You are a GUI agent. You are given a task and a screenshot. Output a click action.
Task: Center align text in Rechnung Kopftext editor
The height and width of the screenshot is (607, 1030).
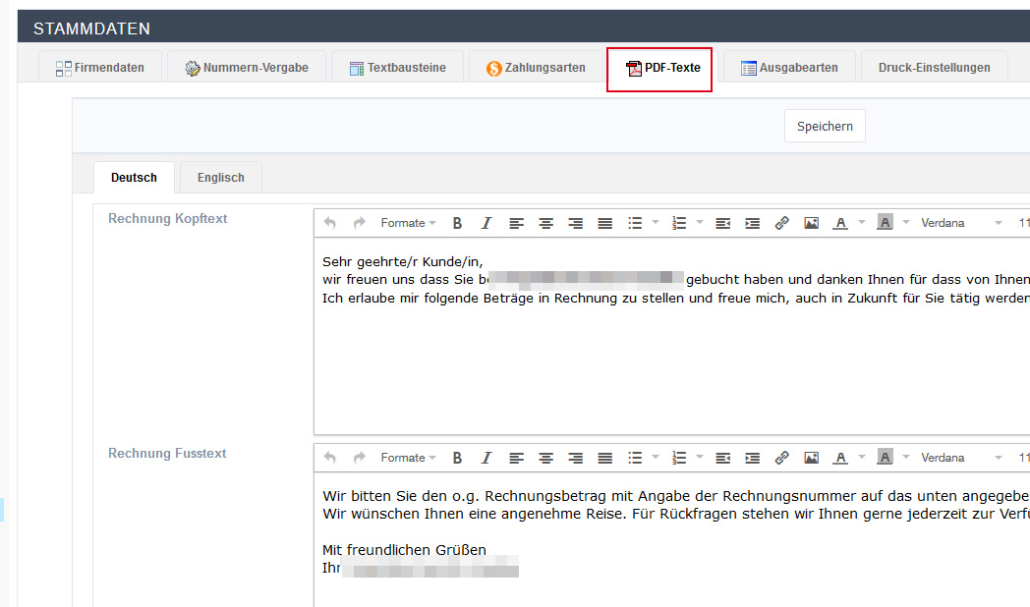546,223
